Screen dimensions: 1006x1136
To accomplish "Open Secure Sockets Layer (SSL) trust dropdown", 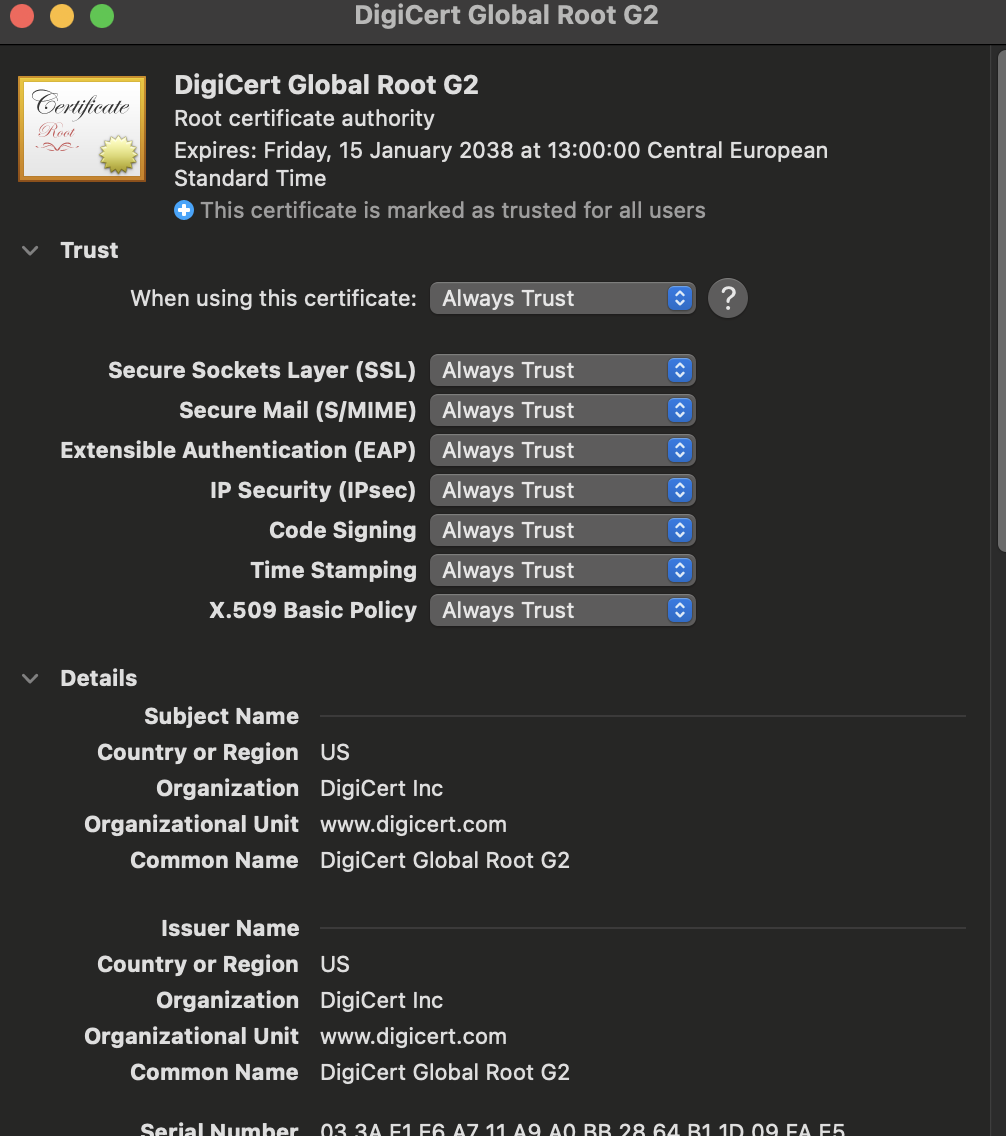I will pos(562,370).
